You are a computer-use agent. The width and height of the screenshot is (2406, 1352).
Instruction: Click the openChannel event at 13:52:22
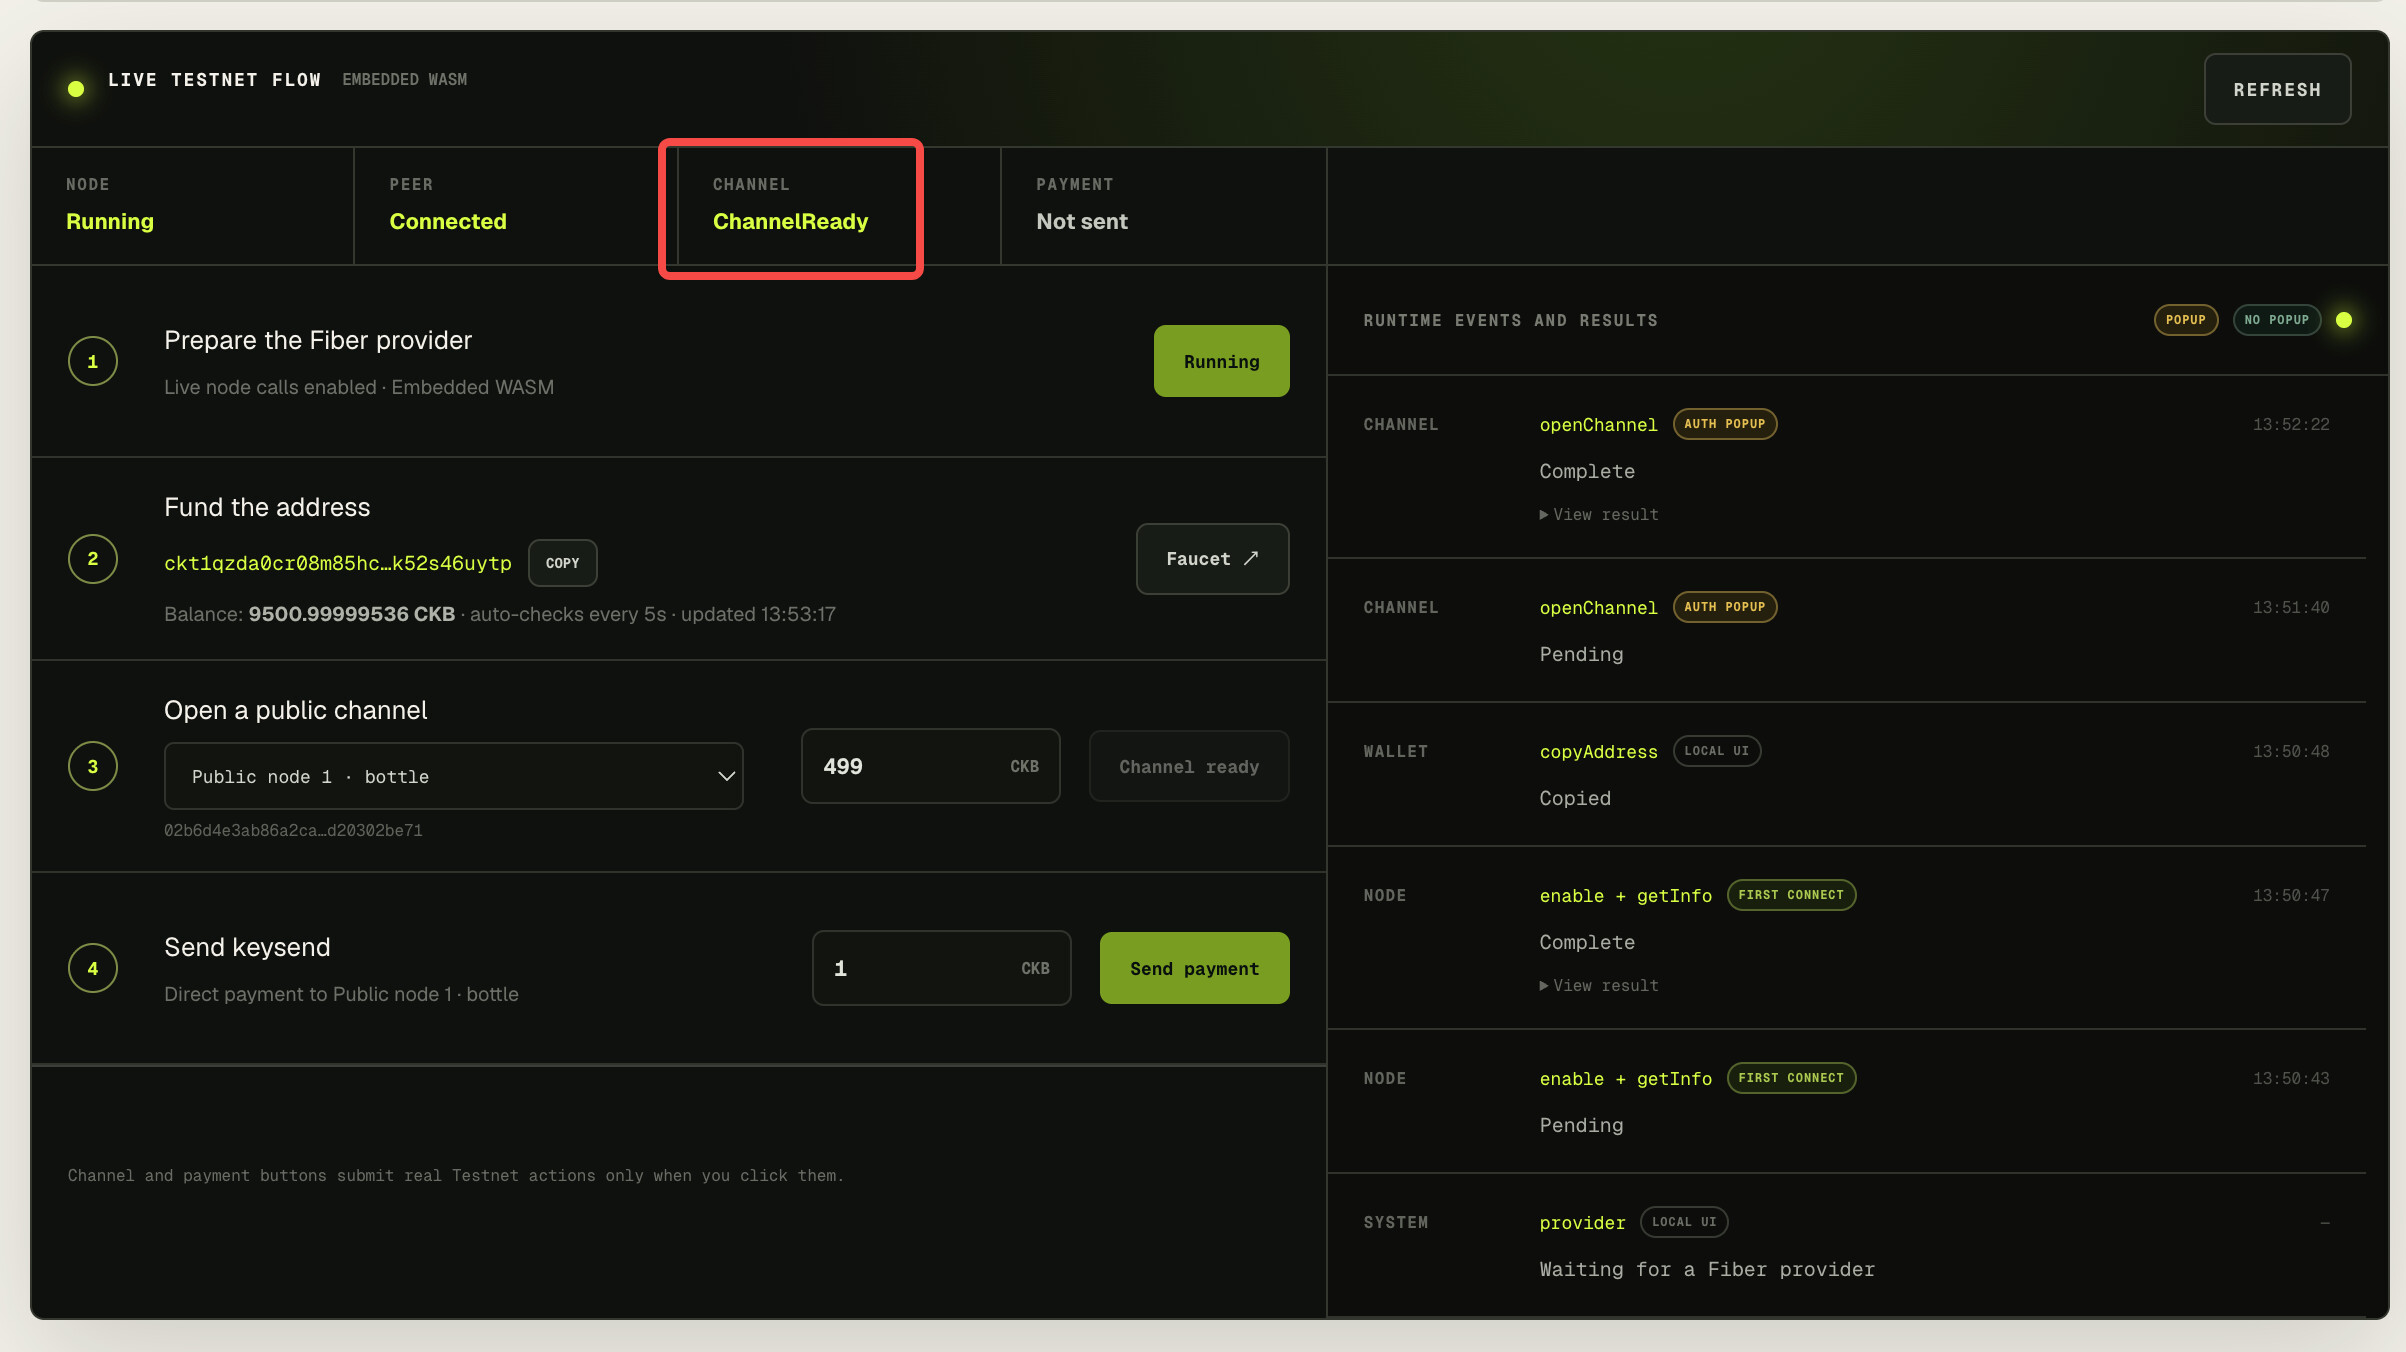click(x=1598, y=425)
